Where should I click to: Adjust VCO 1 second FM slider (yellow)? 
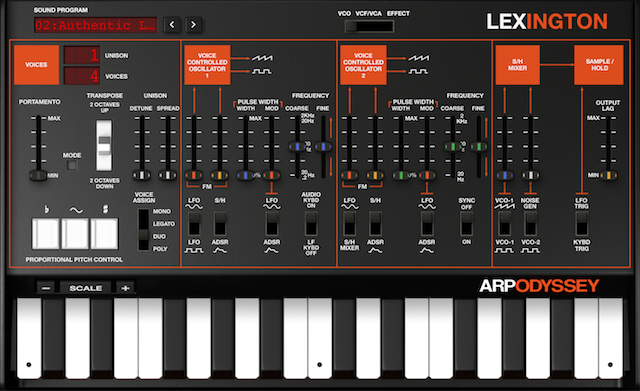[220, 176]
